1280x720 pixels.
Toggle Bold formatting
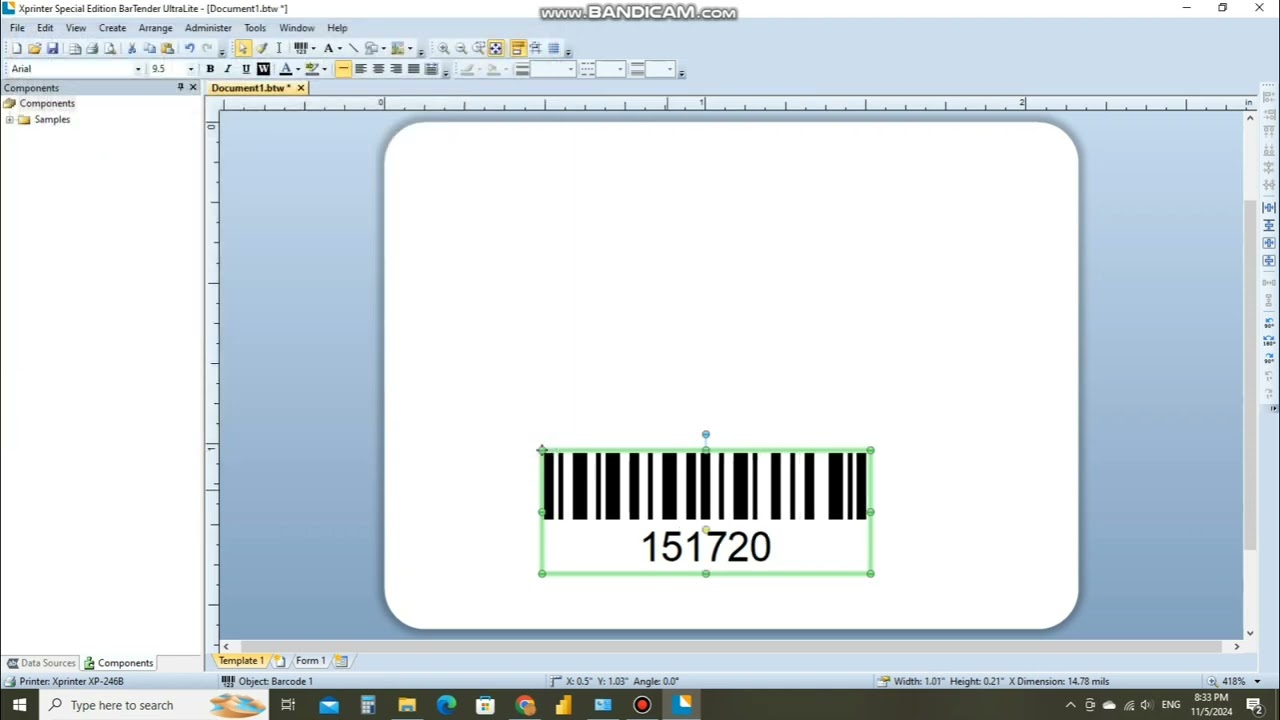(x=210, y=69)
